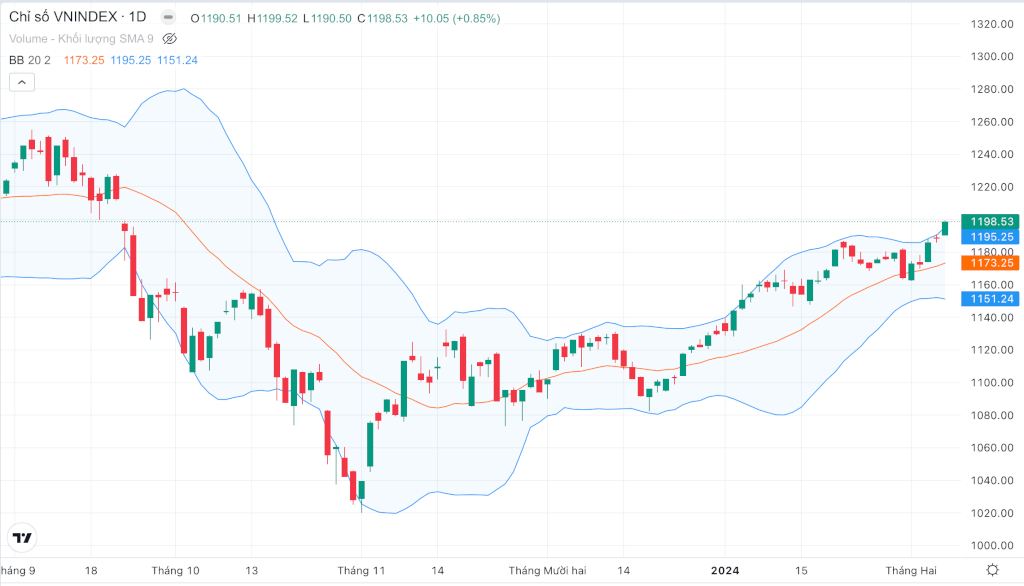
Task: Toggle Volume indicator visibility with the eye icon
Action: click(169, 39)
